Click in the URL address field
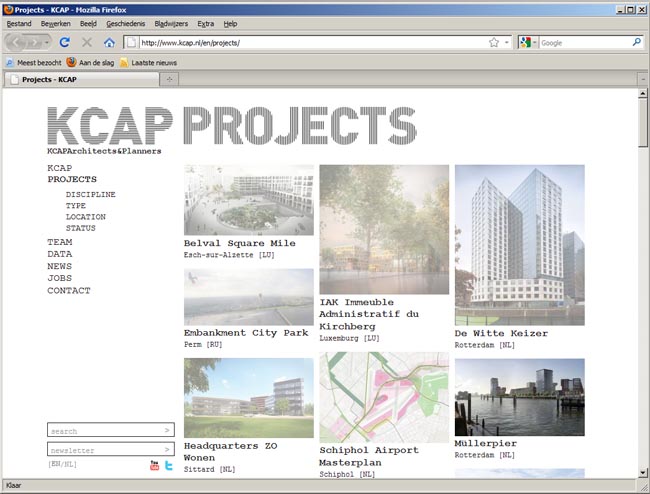The width and height of the screenshot is (650, 494). pyautogui.click(x=313, y=42)
